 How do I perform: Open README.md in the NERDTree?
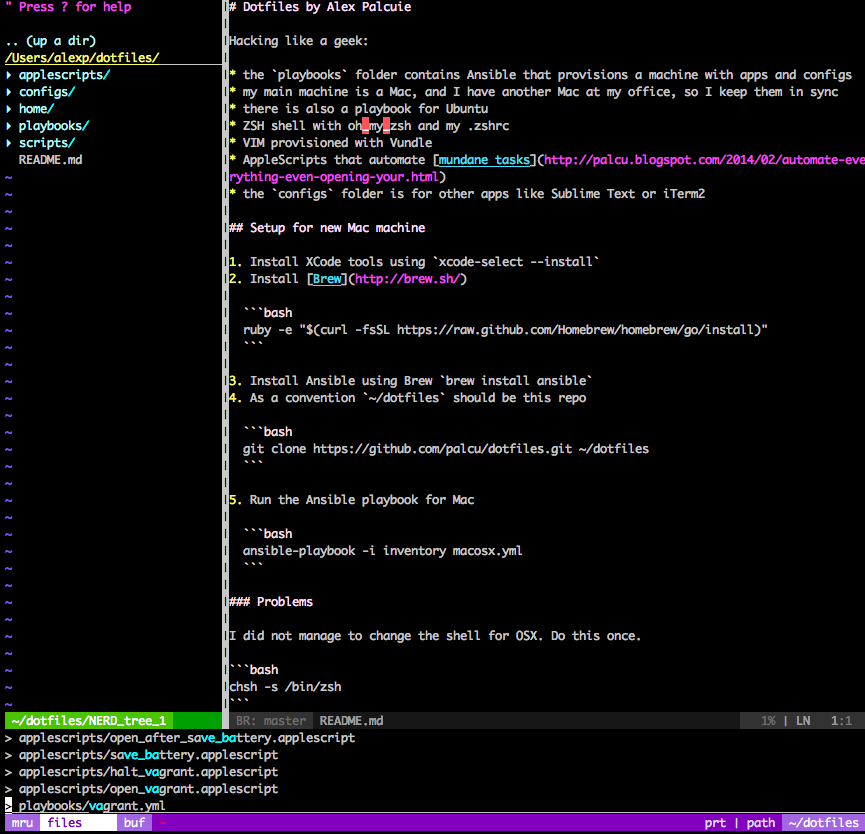50,160
